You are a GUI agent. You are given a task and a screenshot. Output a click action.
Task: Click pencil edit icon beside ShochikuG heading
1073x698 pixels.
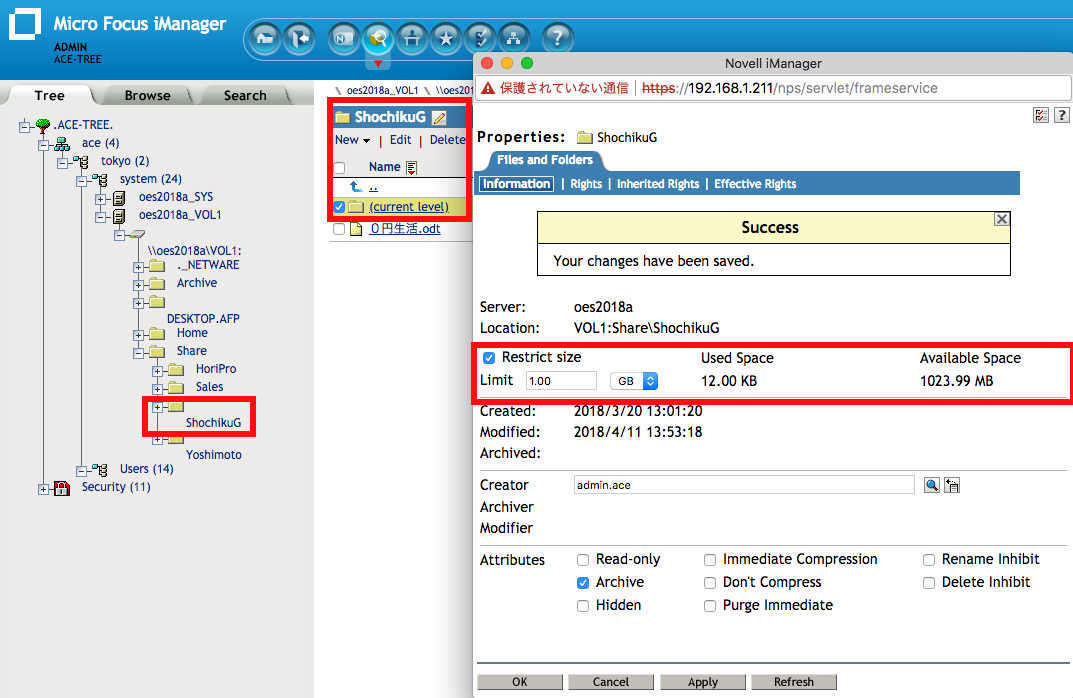[439, 118]
